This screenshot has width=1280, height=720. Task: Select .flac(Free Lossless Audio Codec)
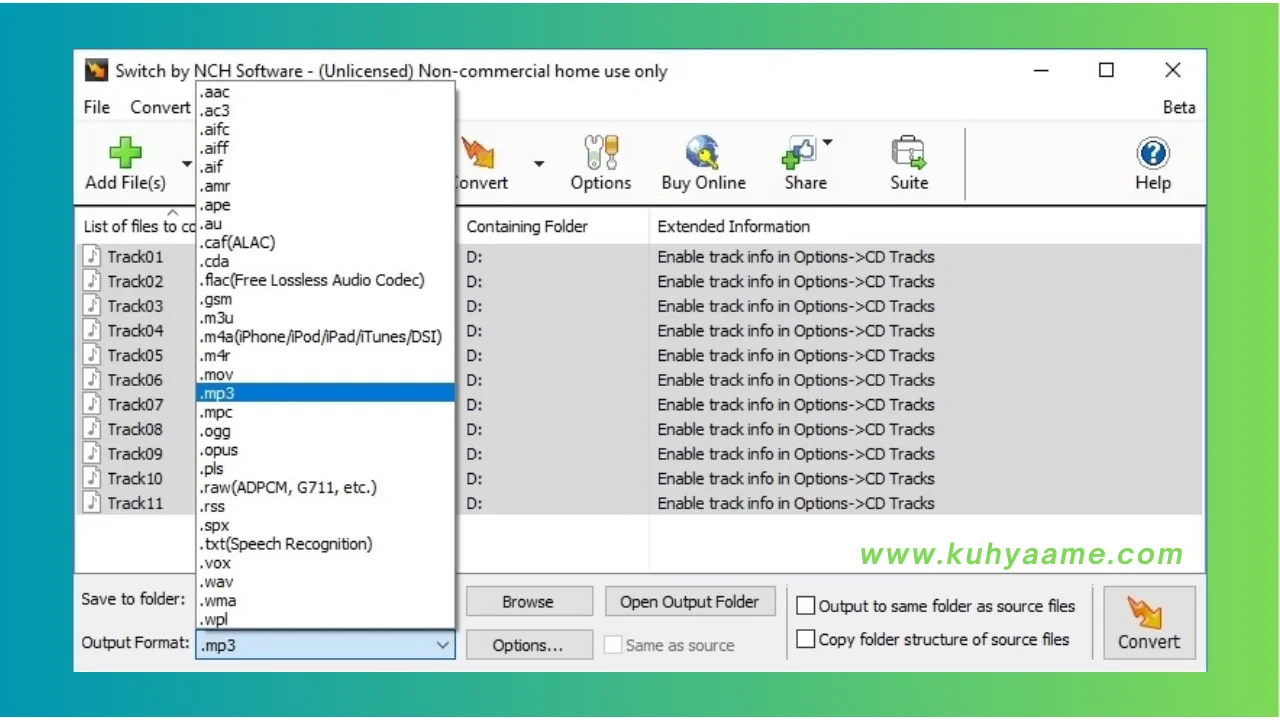(x=326, y=280)
